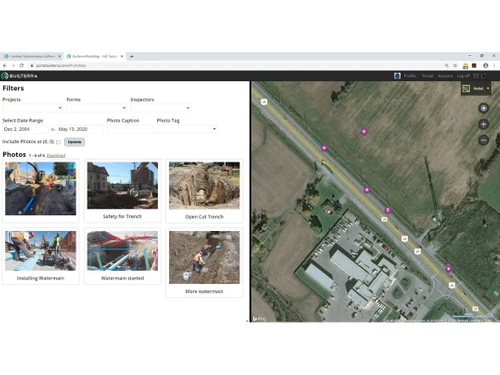Screen dimensions: 500x375
Task: Expand the Inspectors dropdown
Action: (161, 108)
